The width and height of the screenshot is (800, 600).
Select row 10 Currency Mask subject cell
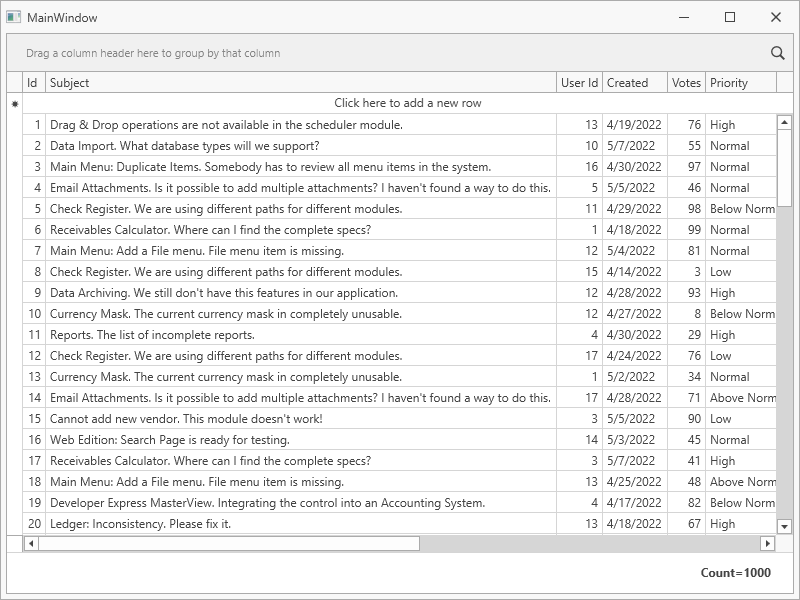point(301,314)
